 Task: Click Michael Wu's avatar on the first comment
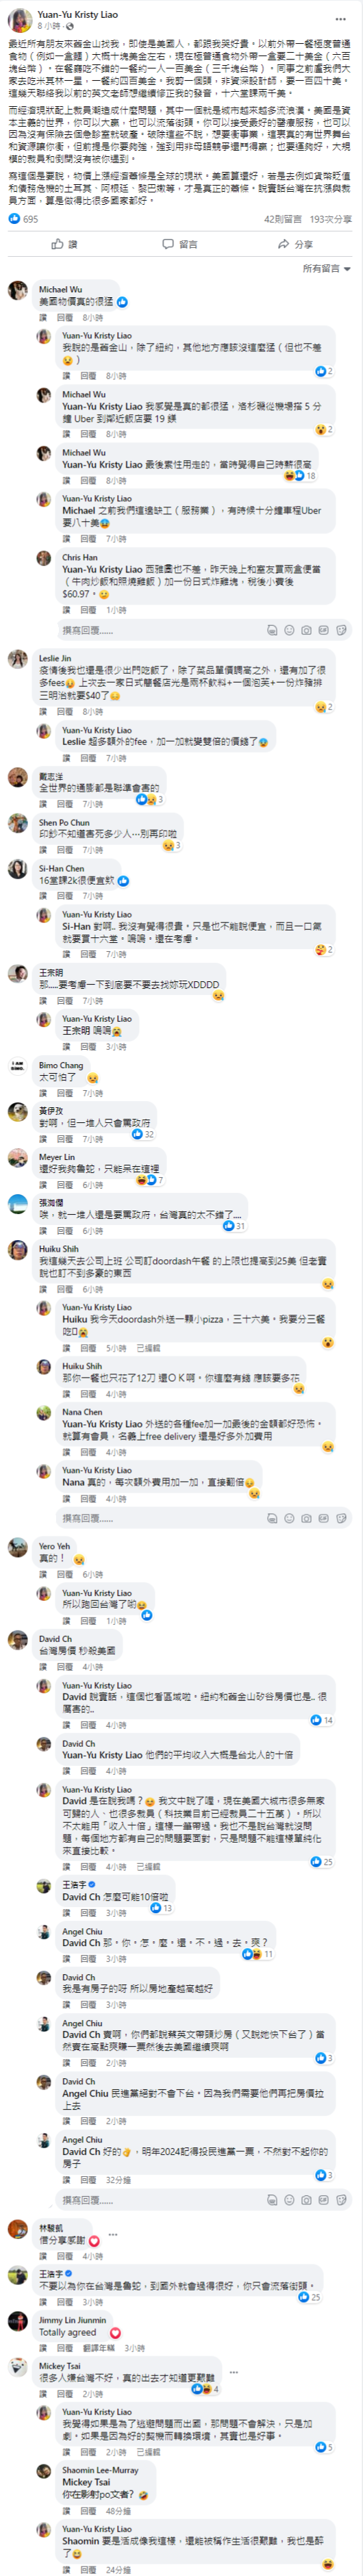[x=18, y=291]
